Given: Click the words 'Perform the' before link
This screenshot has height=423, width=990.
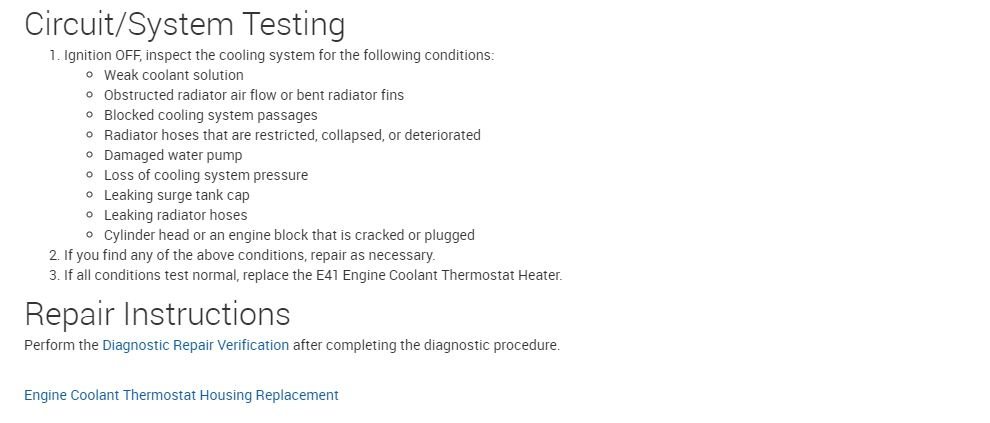Looking at the screenshot, I should point(61,345).
